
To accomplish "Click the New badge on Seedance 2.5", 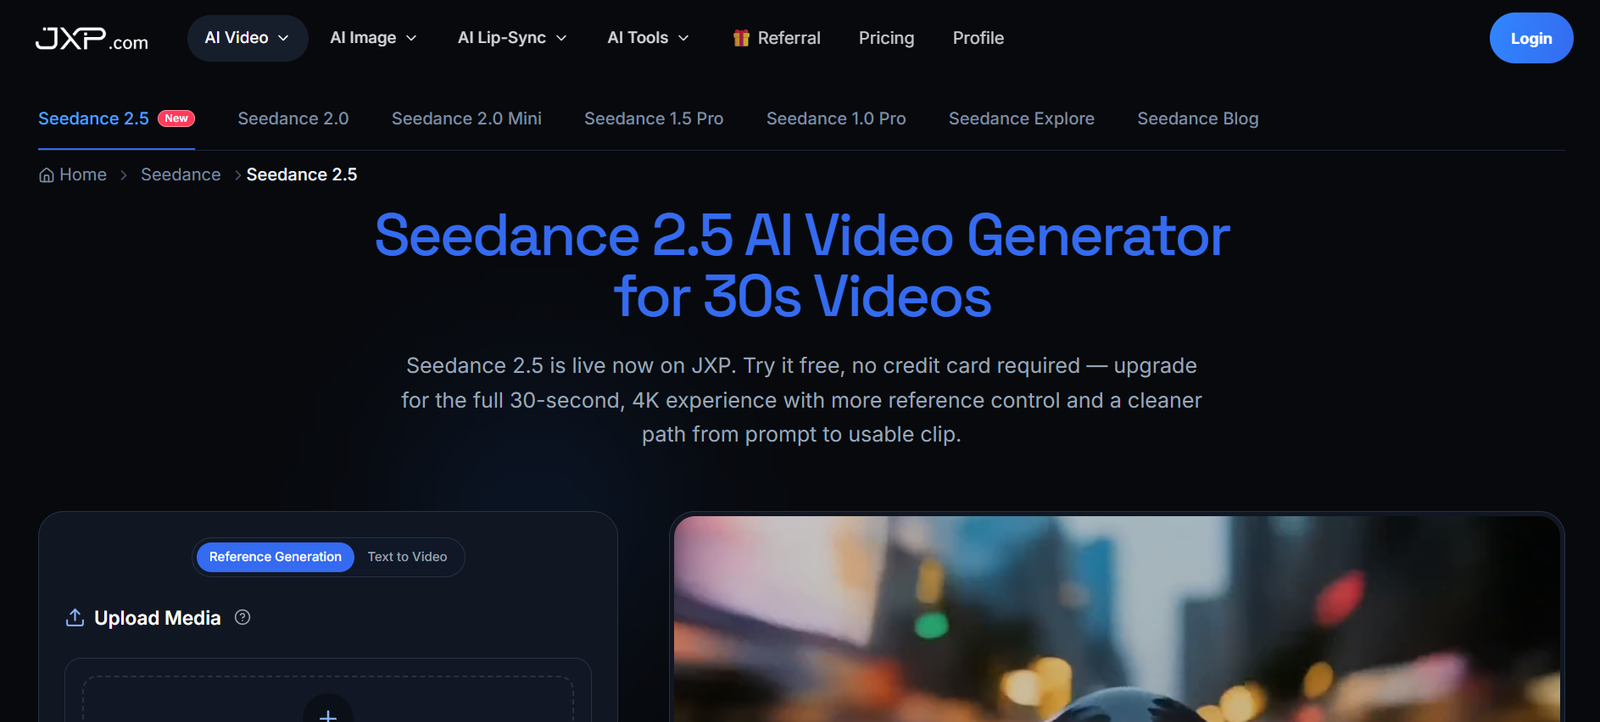I will [176, 118].
